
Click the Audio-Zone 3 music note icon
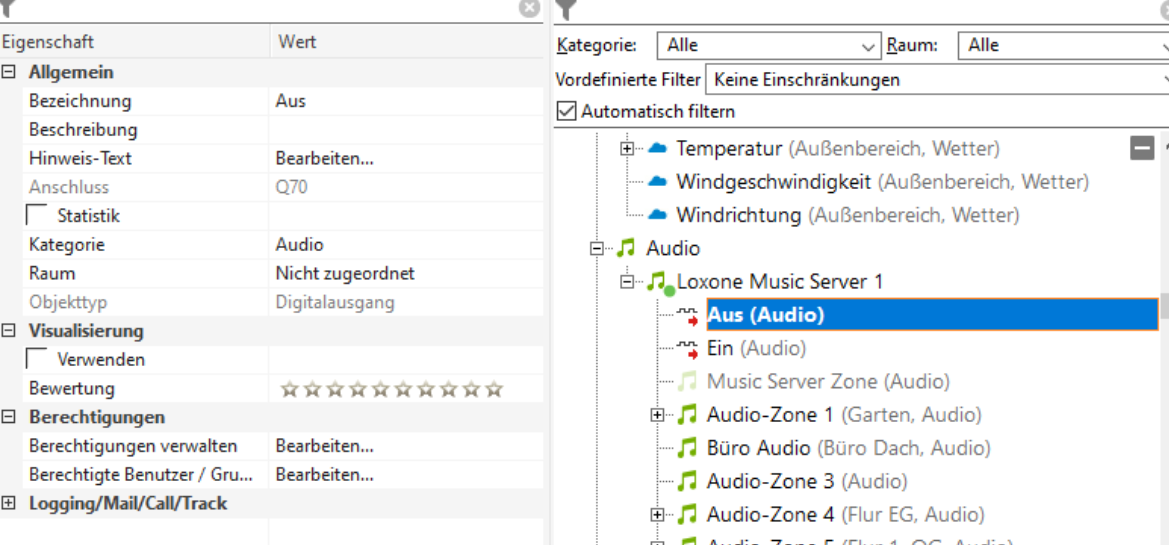[687, 481]
